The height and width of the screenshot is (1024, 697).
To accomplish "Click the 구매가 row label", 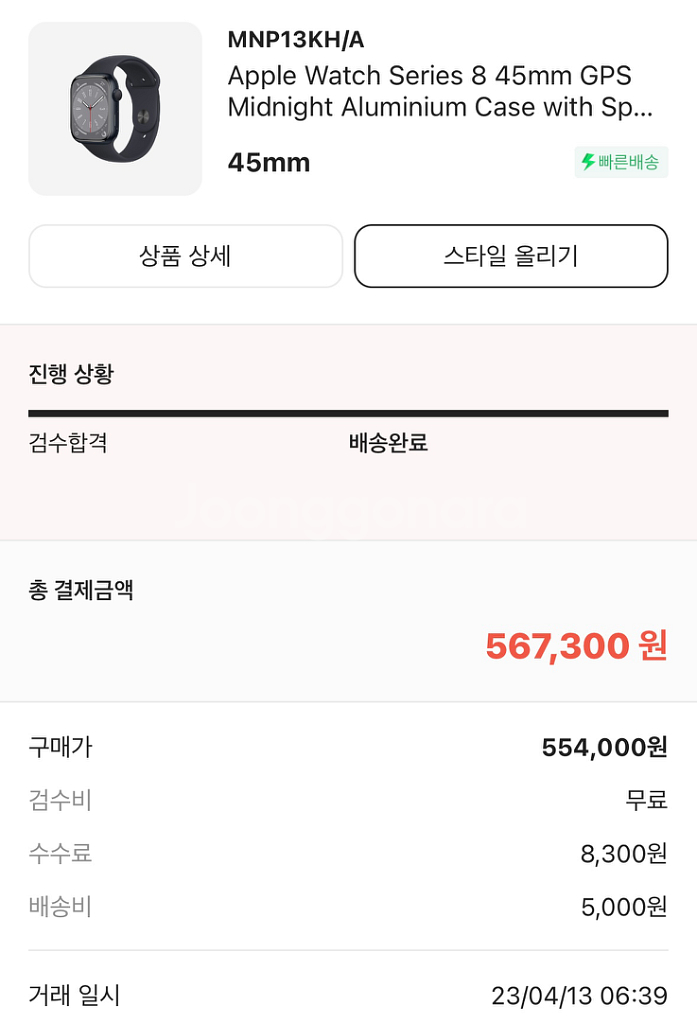I will coord(60,747).
